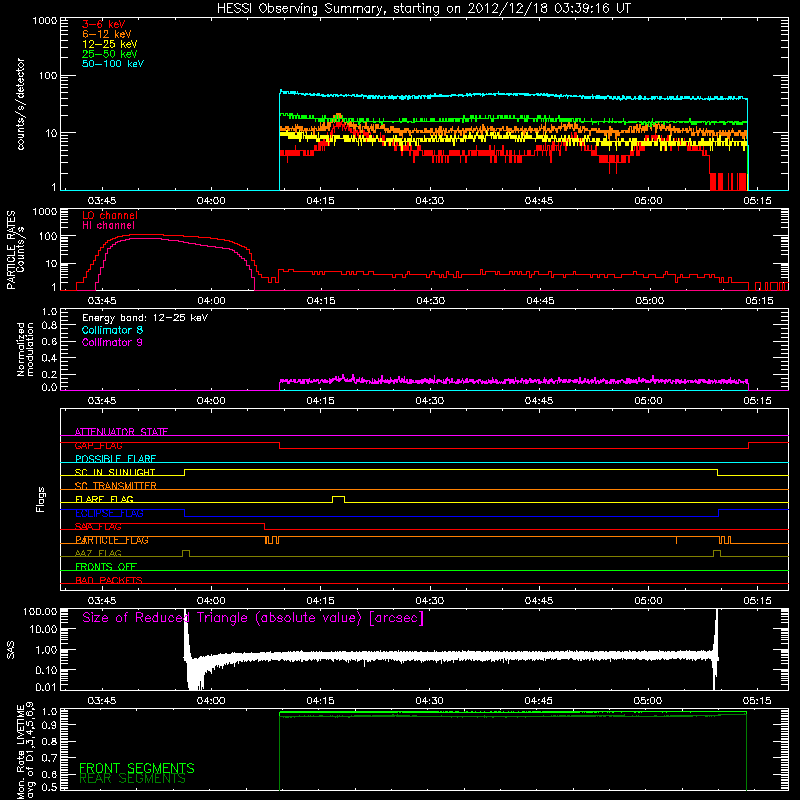Click the Size of Reduced Triangle label
Viewport: 800px width, 800px height.
tap(253, 618)
